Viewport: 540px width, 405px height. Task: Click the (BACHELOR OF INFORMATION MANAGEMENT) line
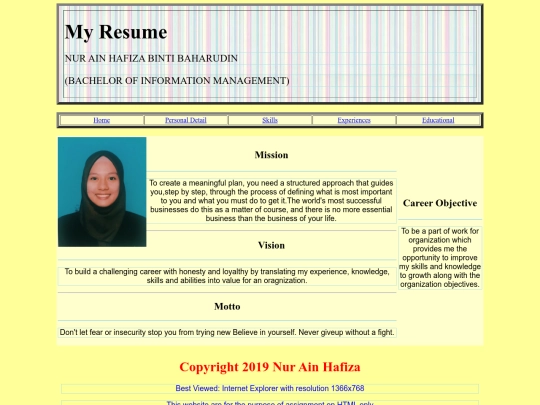177,81
